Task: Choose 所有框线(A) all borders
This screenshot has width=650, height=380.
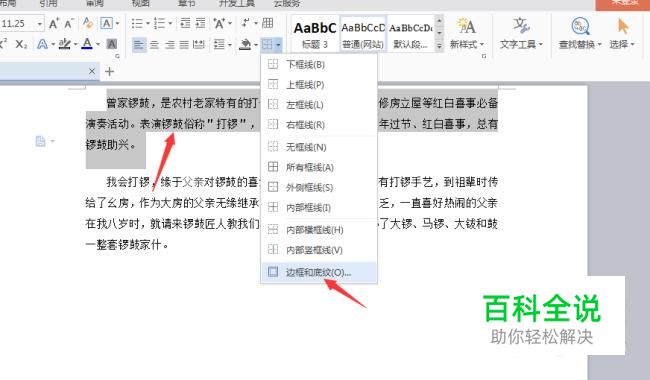Action: 319,167
